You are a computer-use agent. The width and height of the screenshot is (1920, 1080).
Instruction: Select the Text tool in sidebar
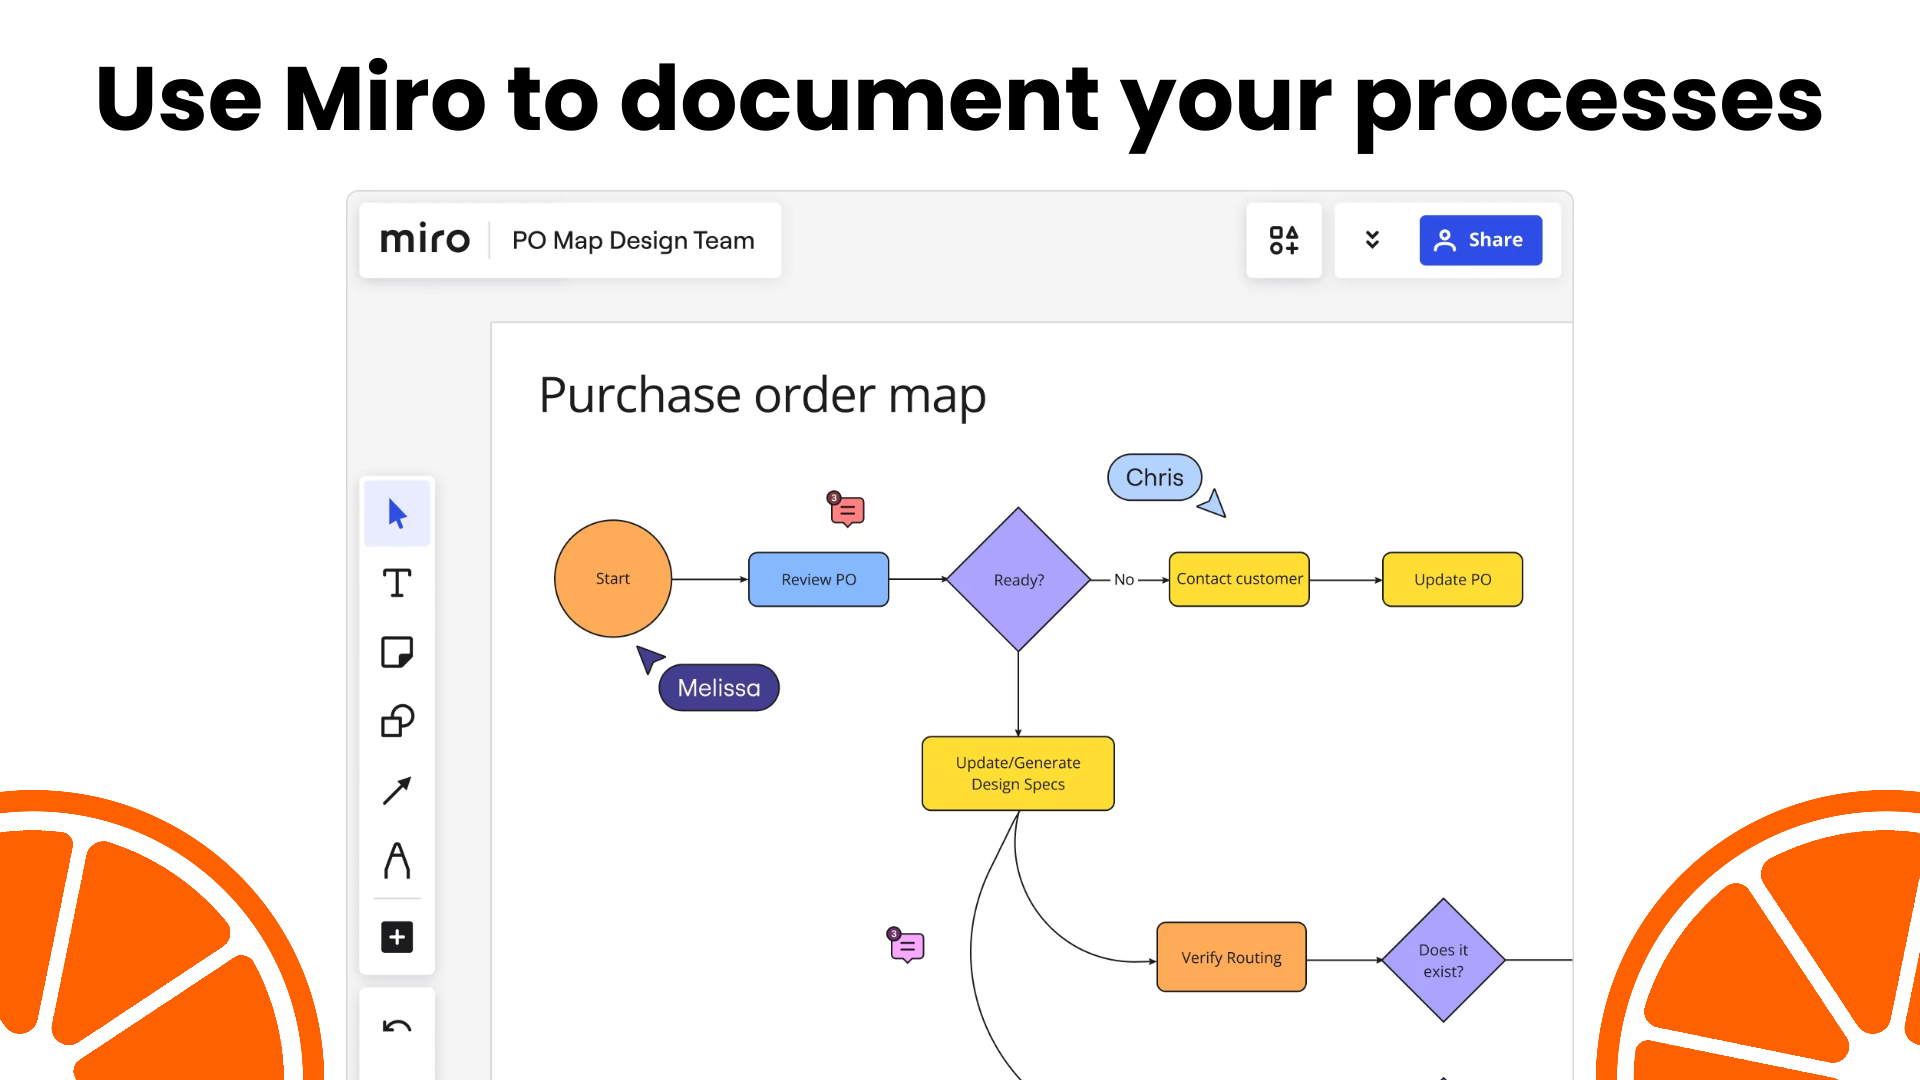point(397,583)
